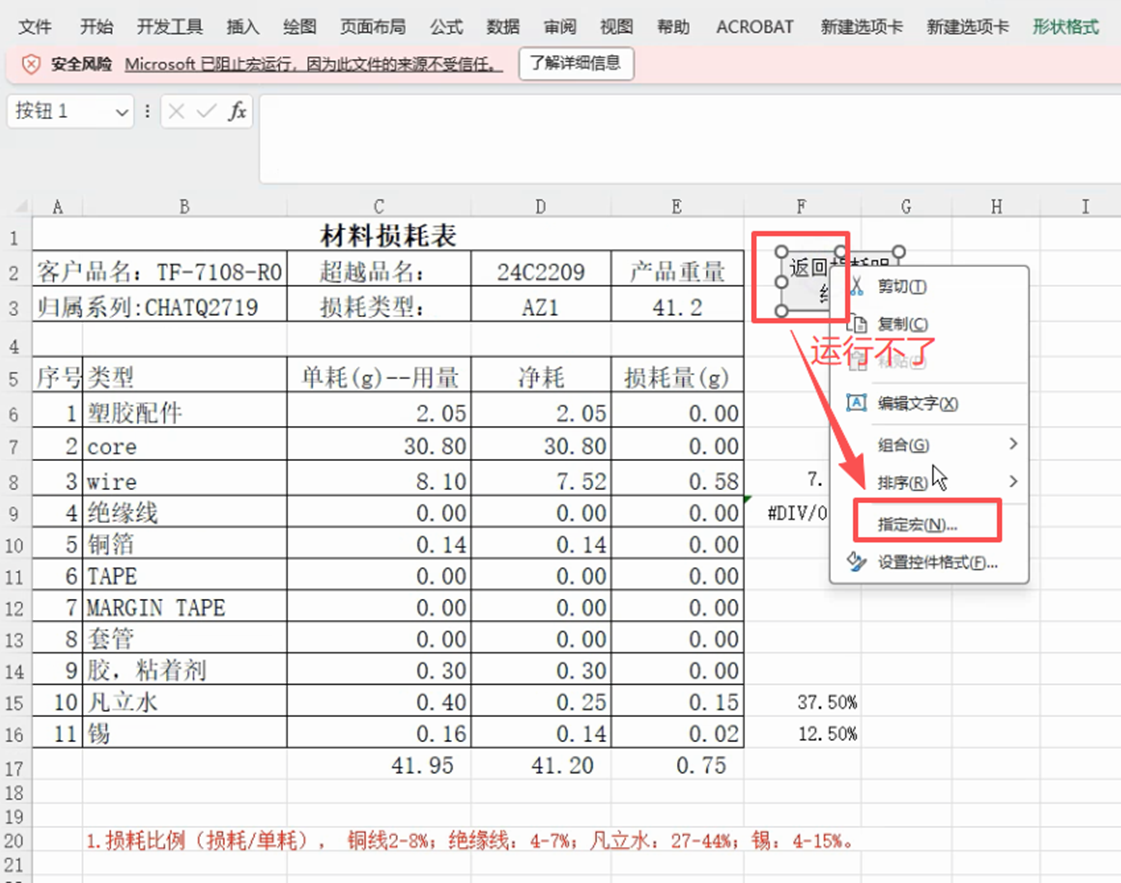Click the cell containing 24C2209
Screen dimensions: 1121x883
[x=540, y=271]
